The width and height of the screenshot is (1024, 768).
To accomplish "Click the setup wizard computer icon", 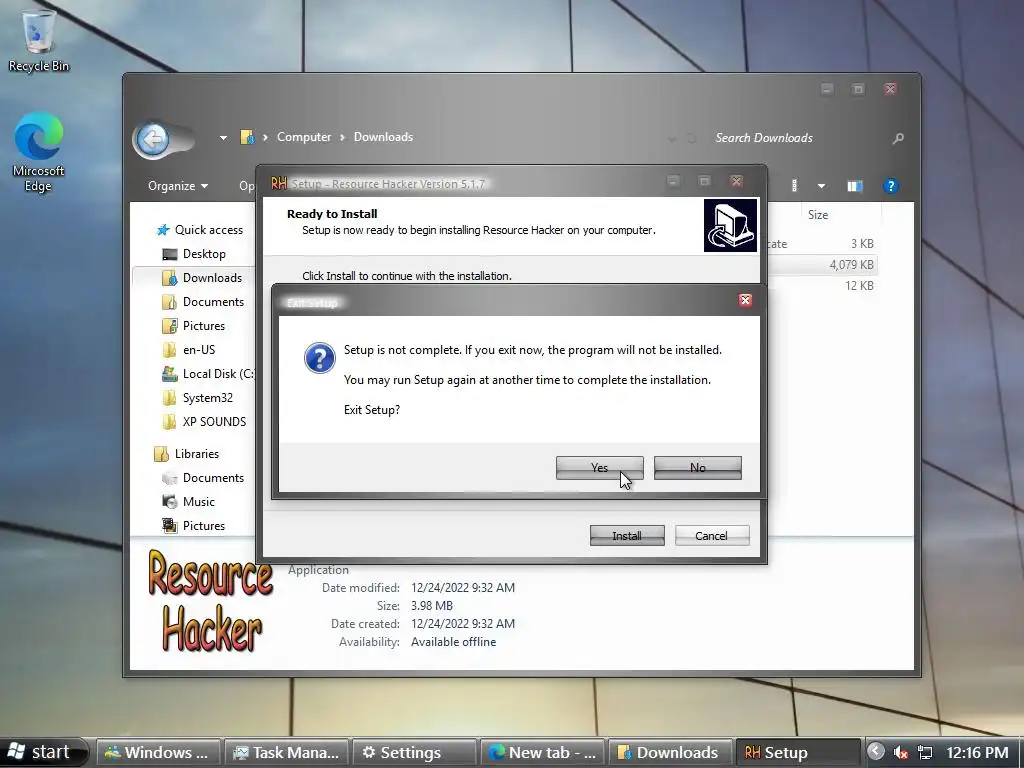I will click(x=730, y=225).
